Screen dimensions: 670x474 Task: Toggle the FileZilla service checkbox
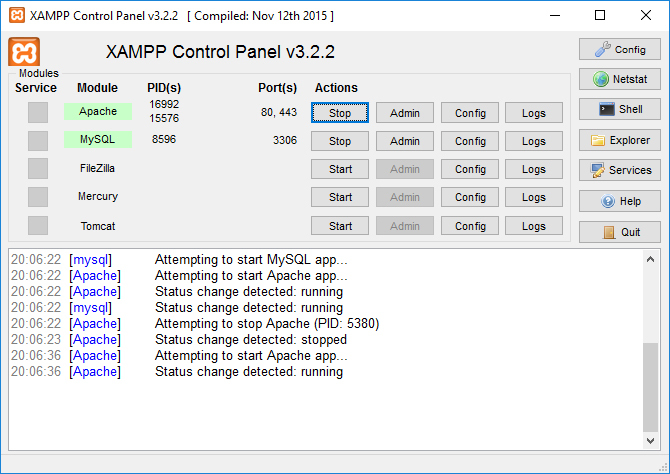point(38,169)
